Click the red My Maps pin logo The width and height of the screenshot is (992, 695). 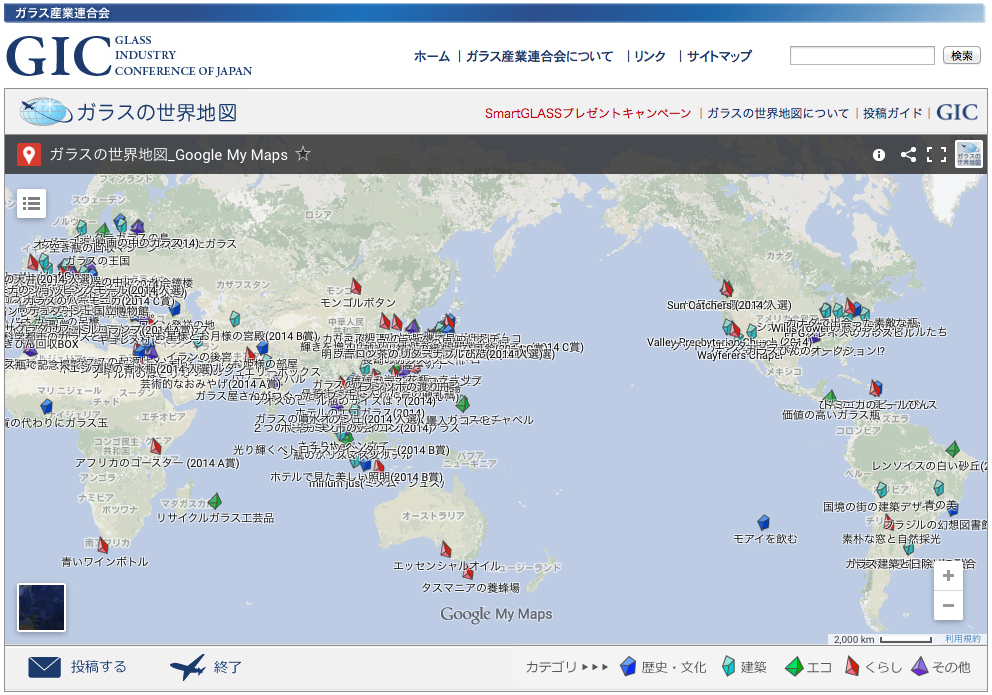point(28,154)
